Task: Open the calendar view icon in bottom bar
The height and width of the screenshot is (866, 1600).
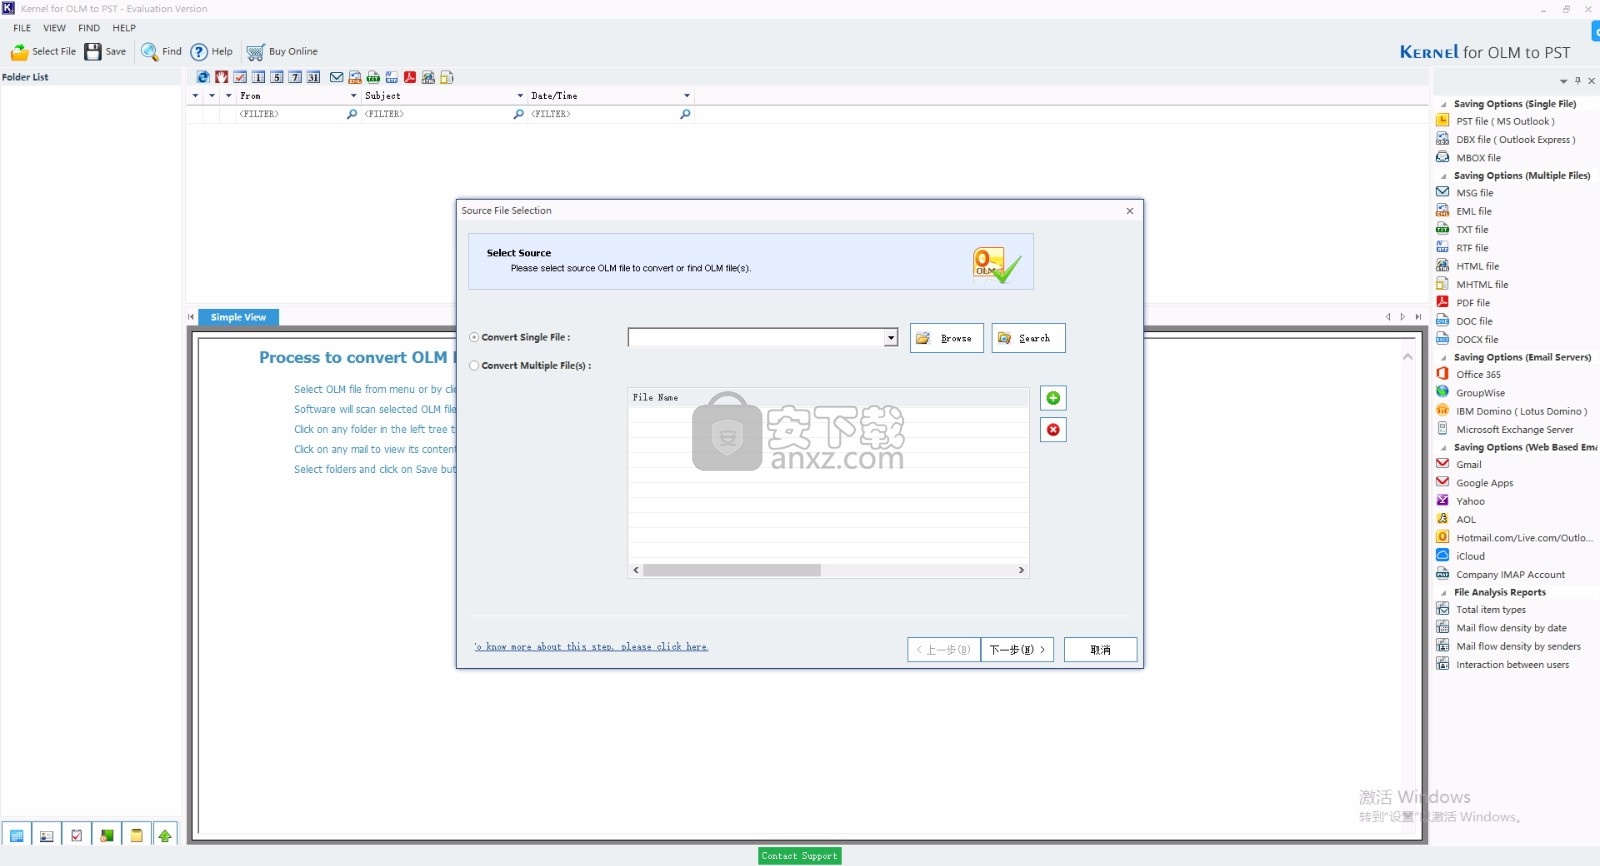Action: point(17,835)
